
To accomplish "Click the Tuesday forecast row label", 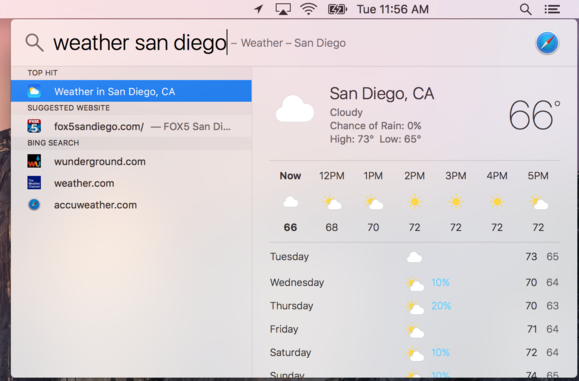I will (289, 257).
